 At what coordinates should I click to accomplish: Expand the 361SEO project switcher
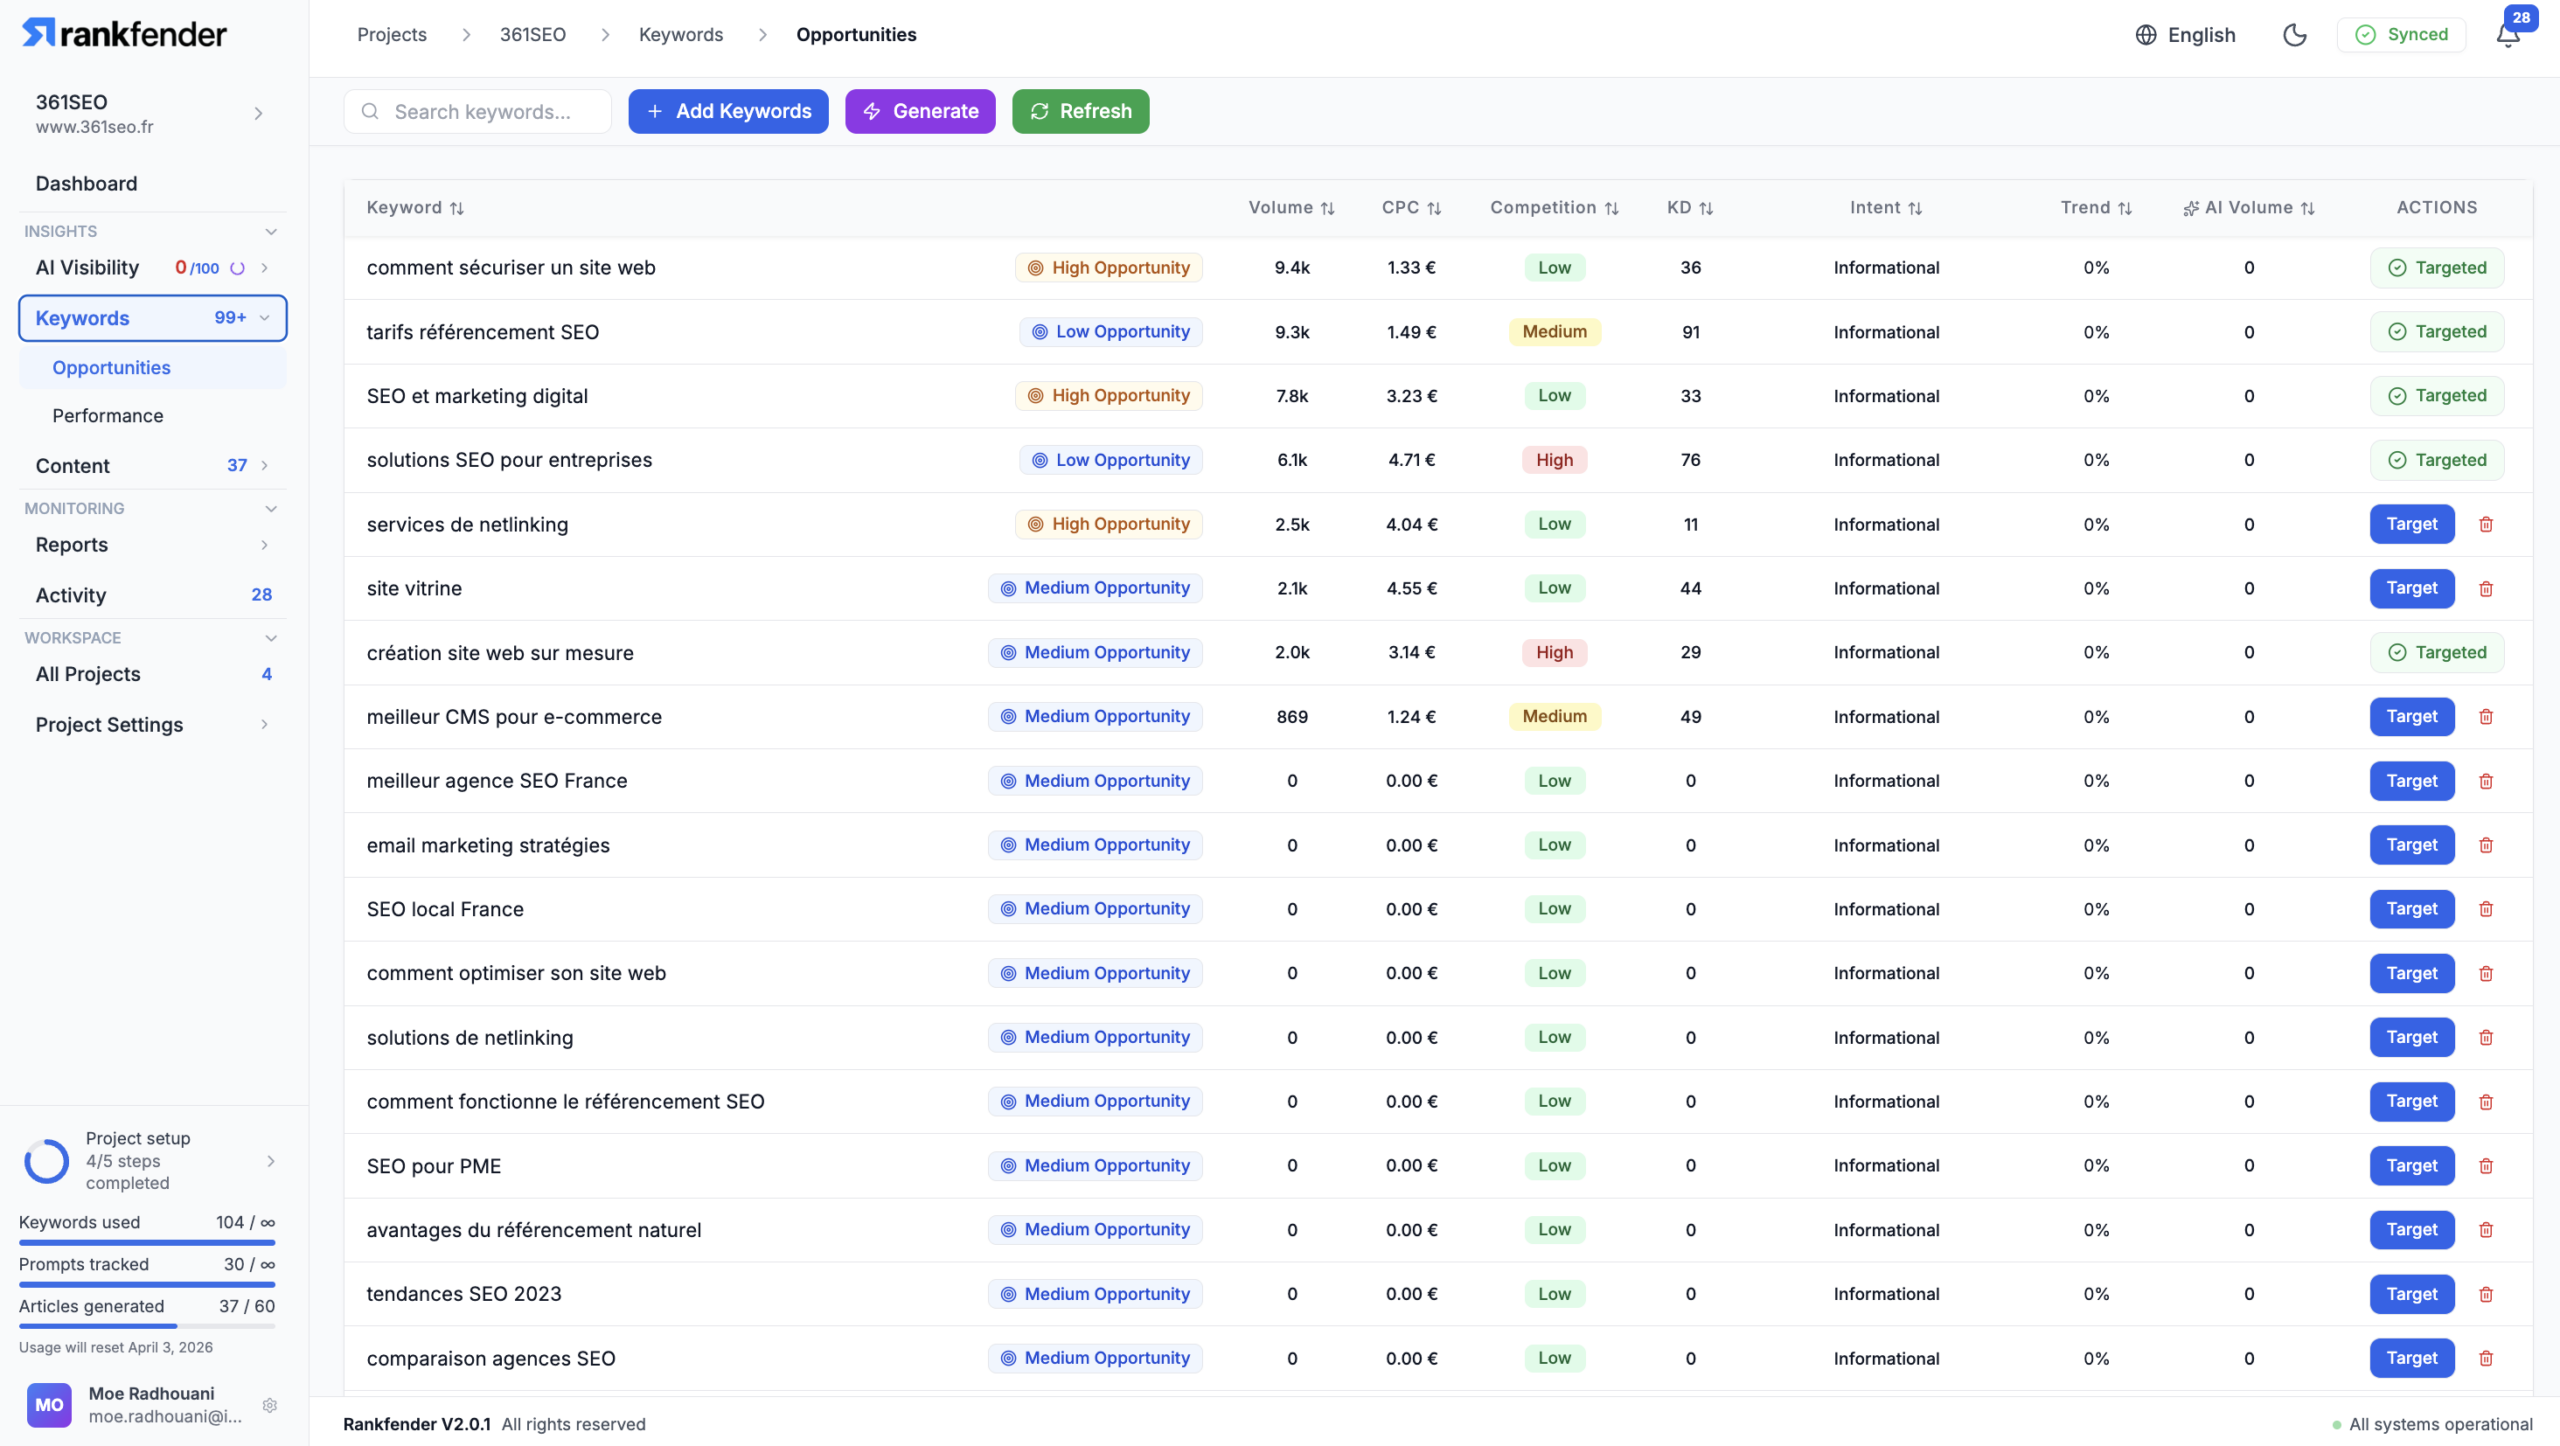tap(258, 113)
